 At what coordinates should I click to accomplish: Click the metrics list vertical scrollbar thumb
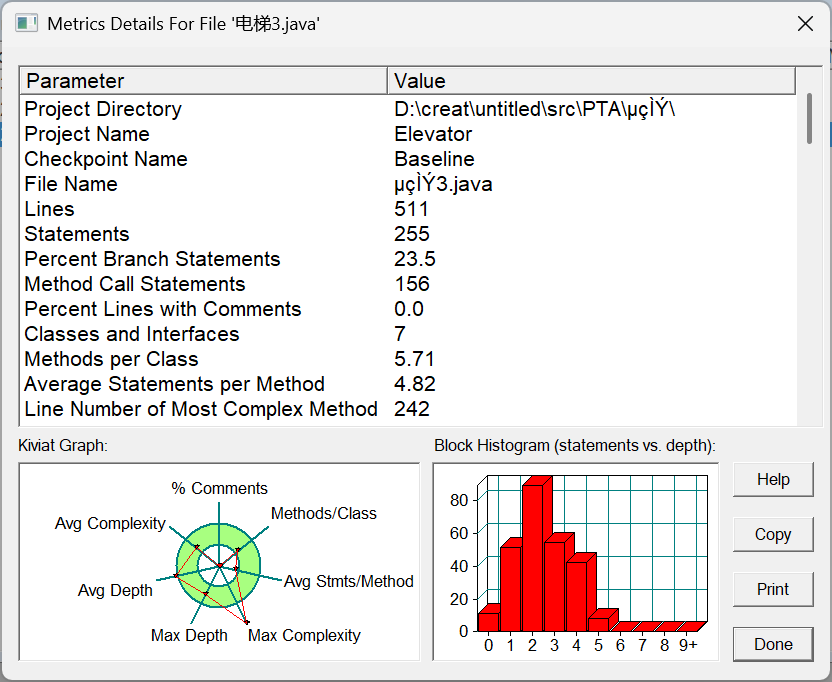[x=809, y=118]
